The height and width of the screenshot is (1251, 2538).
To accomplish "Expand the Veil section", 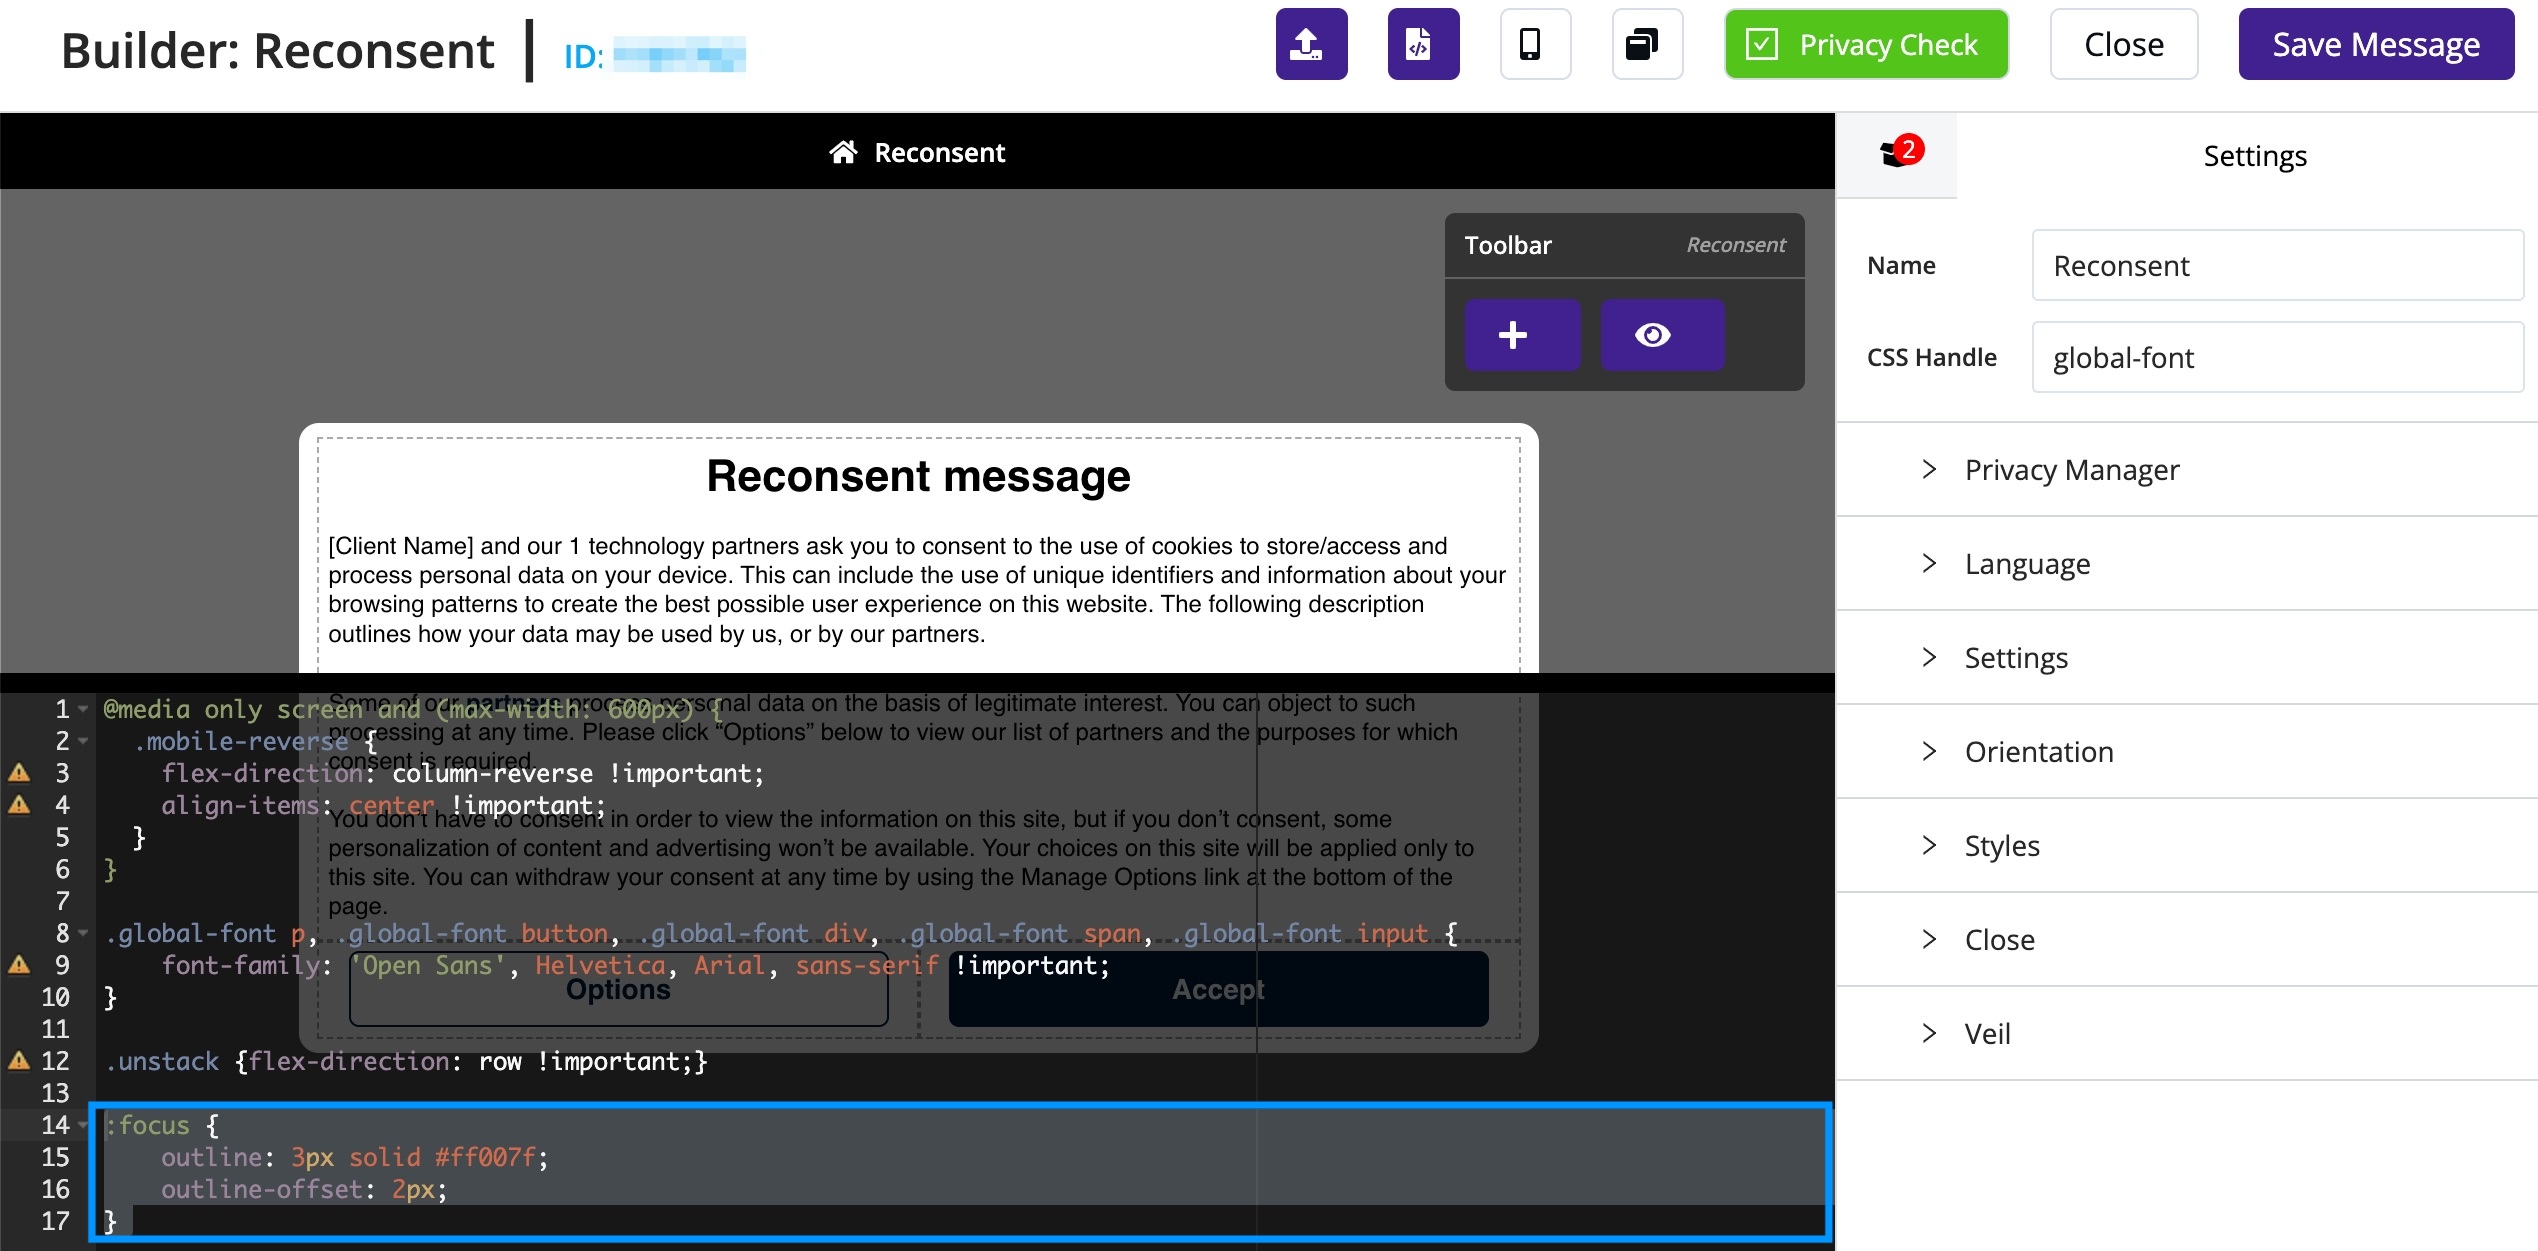I will pyautogui.click(x=2187, y=1033).
